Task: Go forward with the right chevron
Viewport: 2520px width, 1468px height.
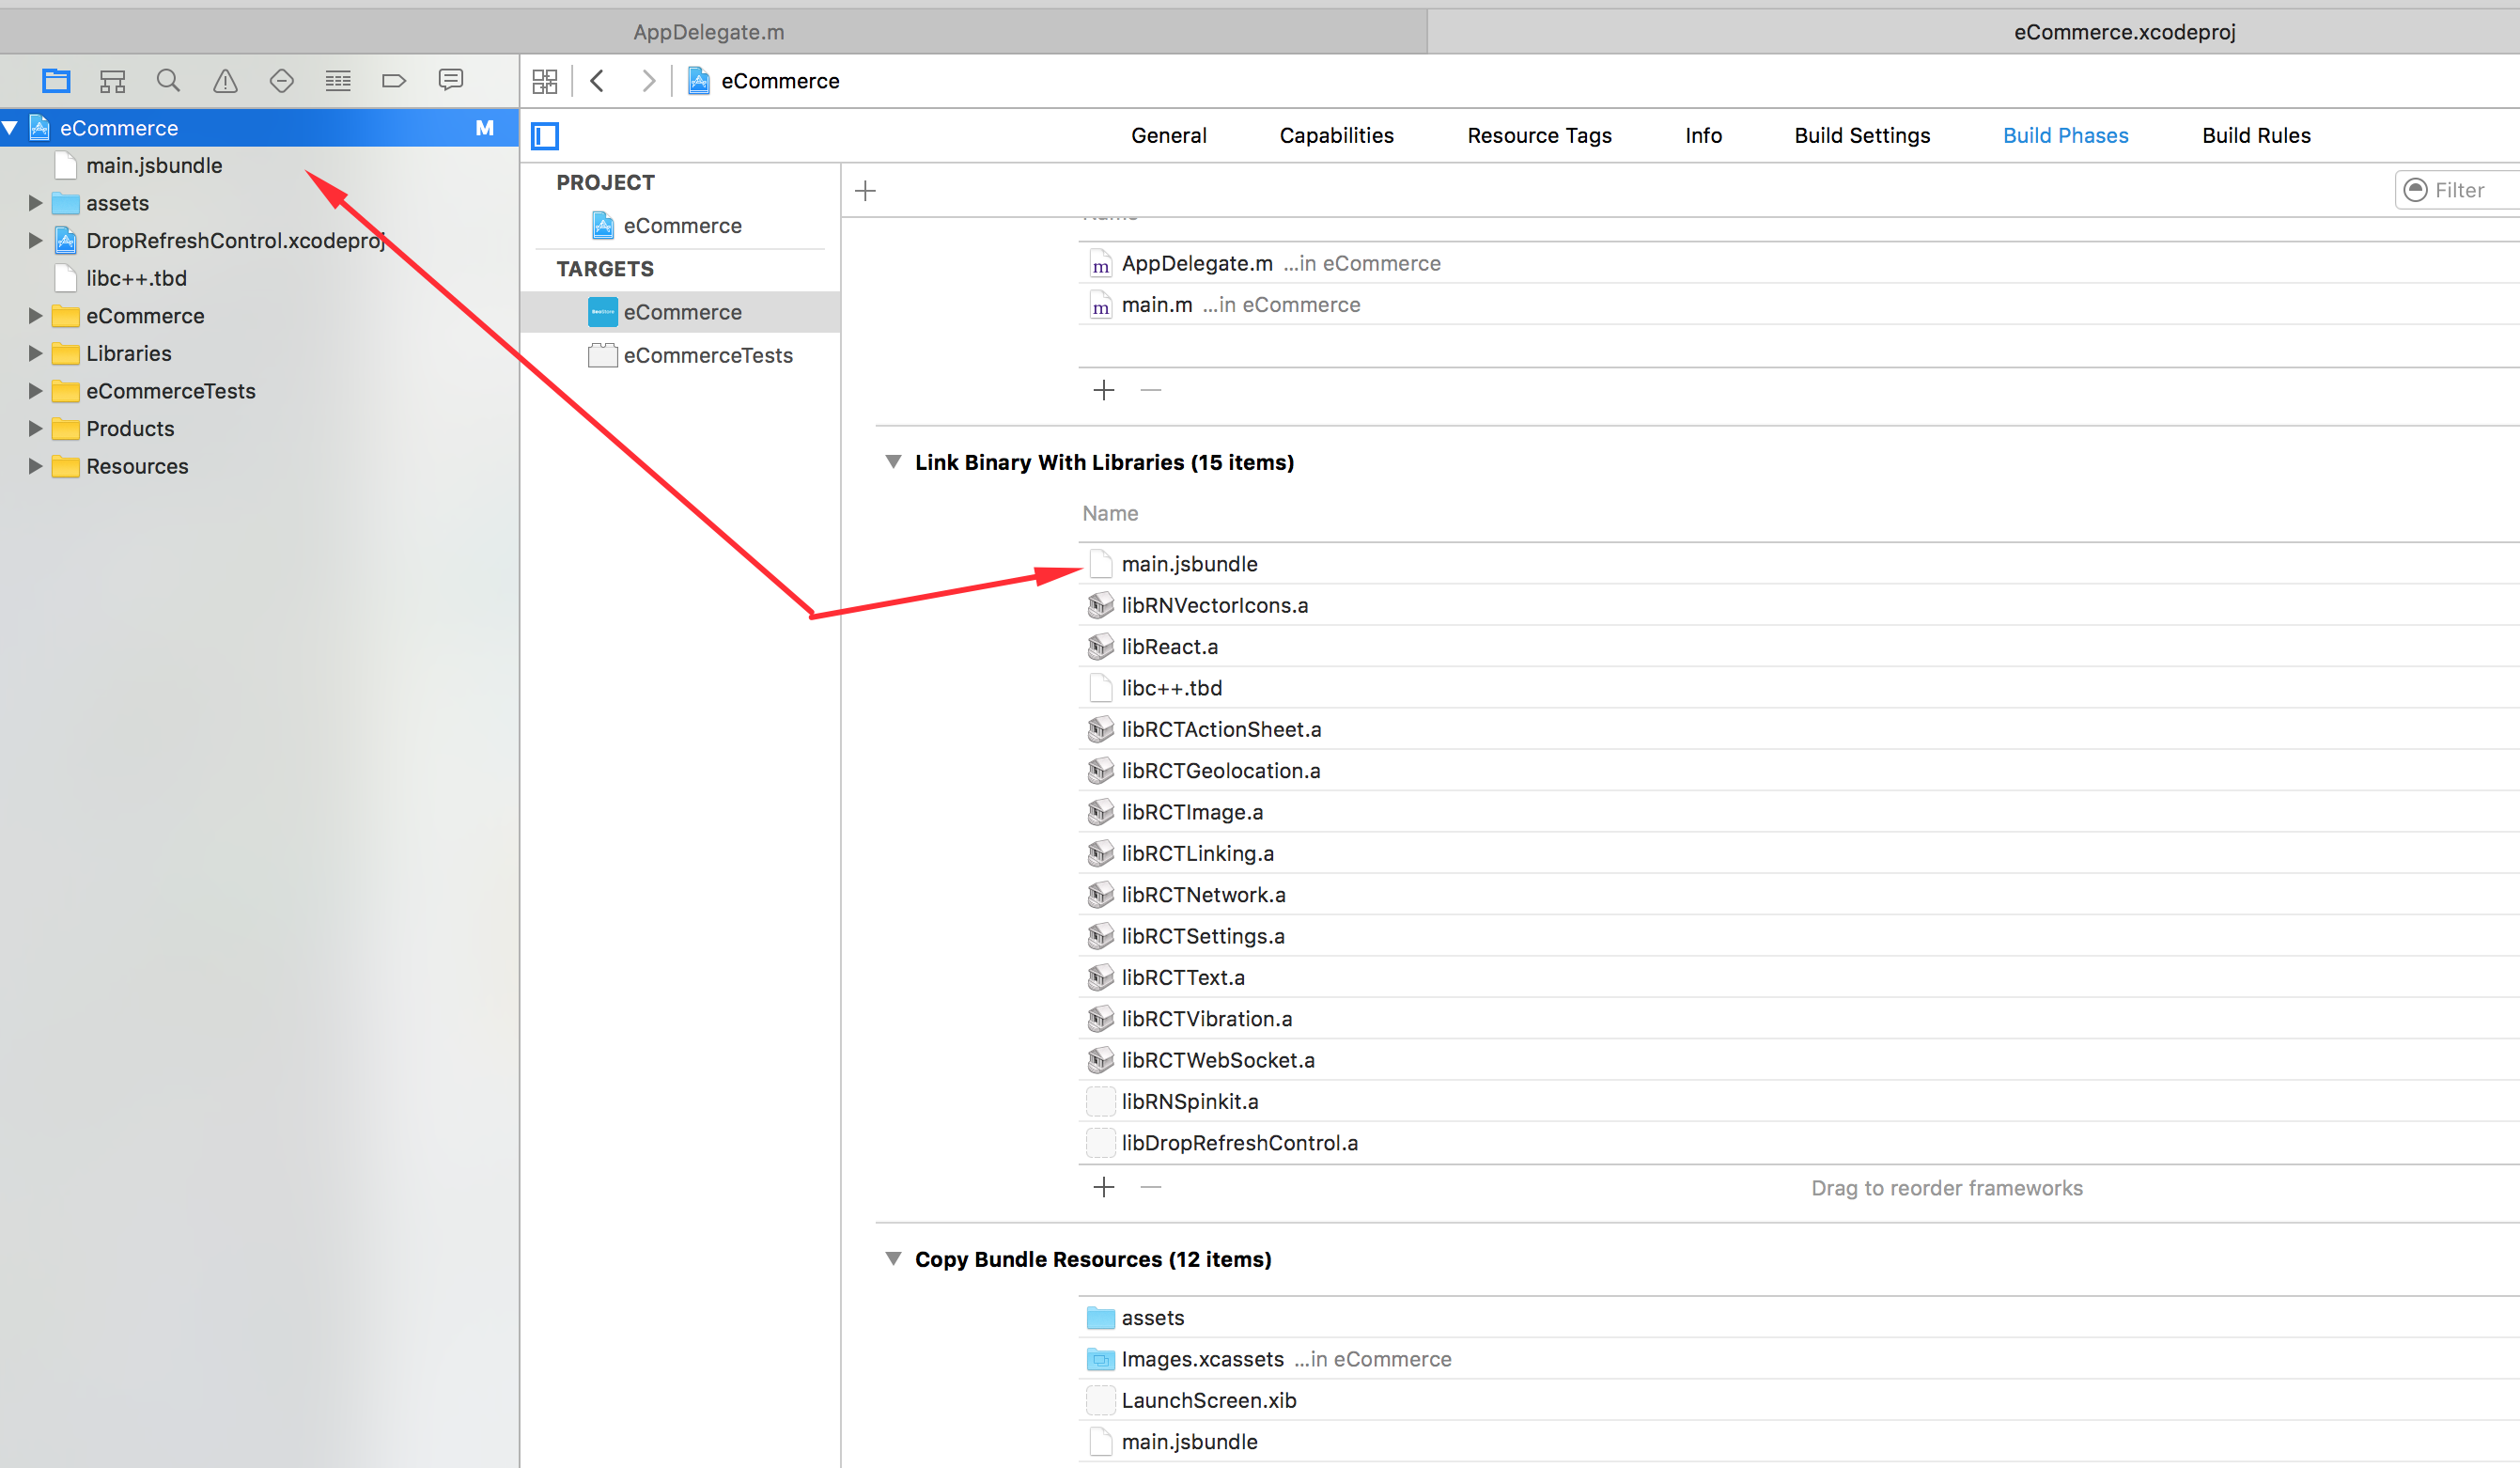Action: tap(649, 80)
